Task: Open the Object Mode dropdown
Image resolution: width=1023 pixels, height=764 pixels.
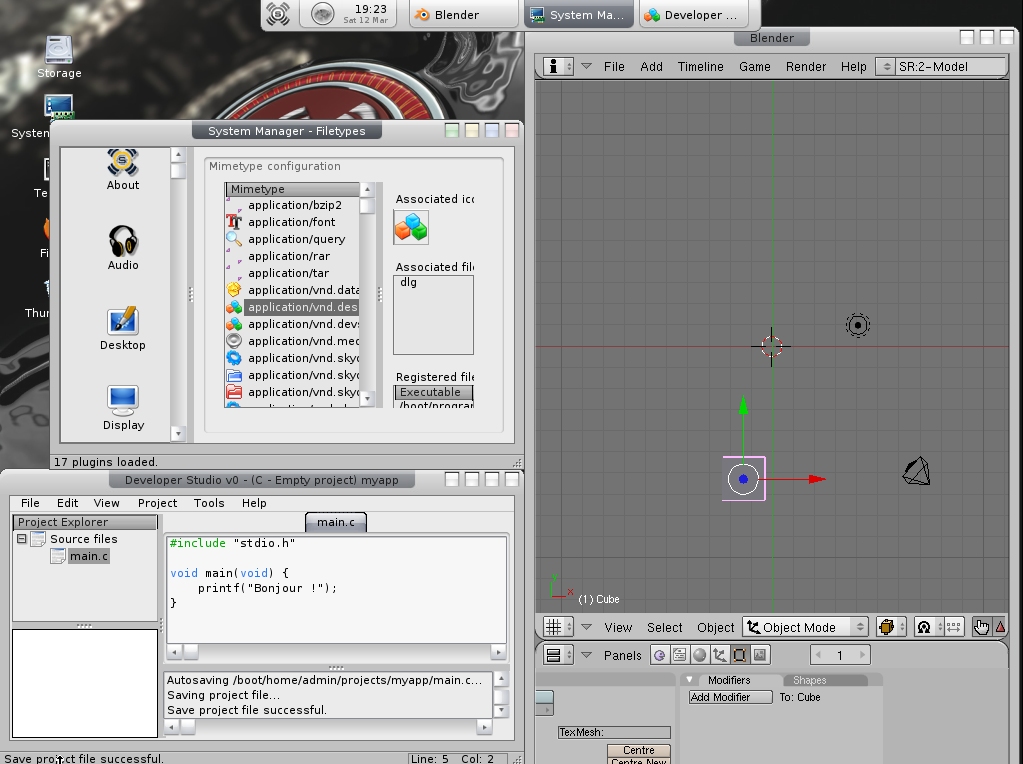Action: pyautogui.click(x=805, y=627)
